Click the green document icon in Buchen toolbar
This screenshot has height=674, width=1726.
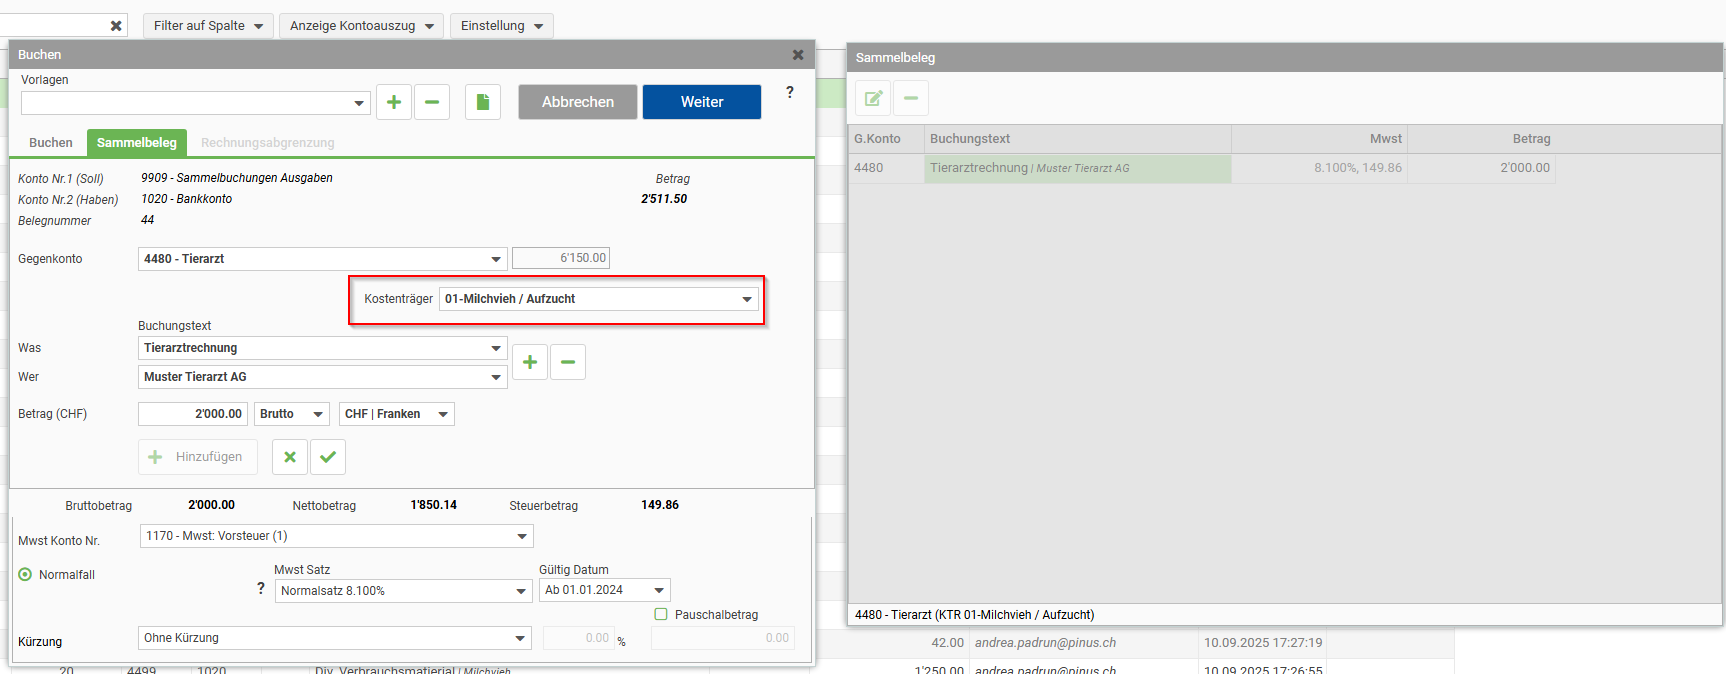483,102
